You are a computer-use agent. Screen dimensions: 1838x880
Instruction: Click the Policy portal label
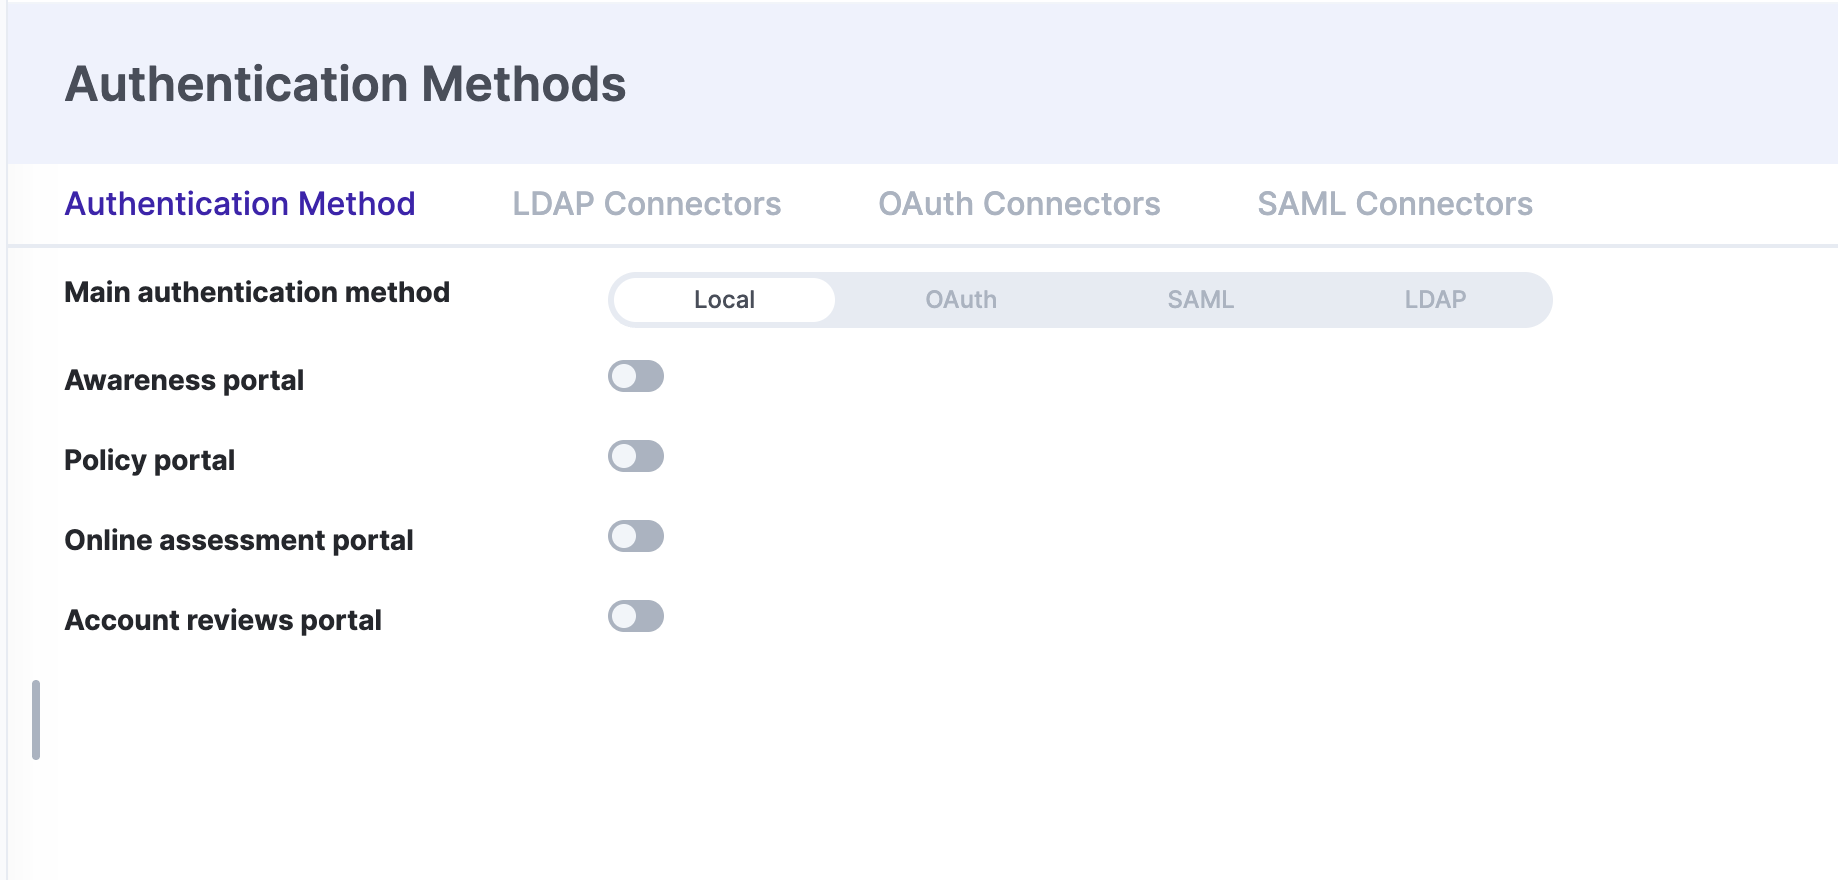tap(150, 460)
